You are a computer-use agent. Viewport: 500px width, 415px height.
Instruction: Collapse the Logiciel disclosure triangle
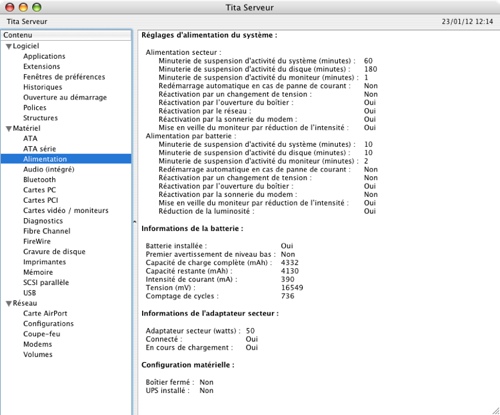[x=9, y=47]
